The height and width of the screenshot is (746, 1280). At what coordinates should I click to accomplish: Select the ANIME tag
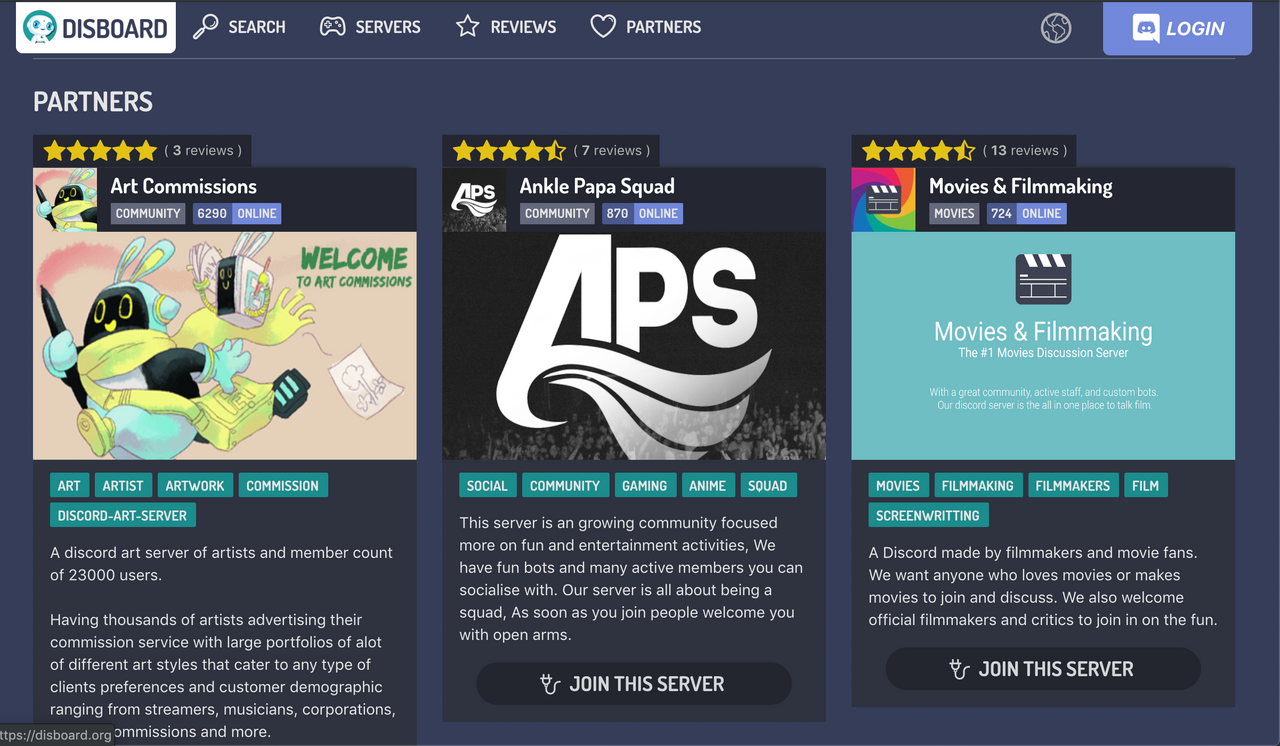pyautogui.click(x=708, y=486)
